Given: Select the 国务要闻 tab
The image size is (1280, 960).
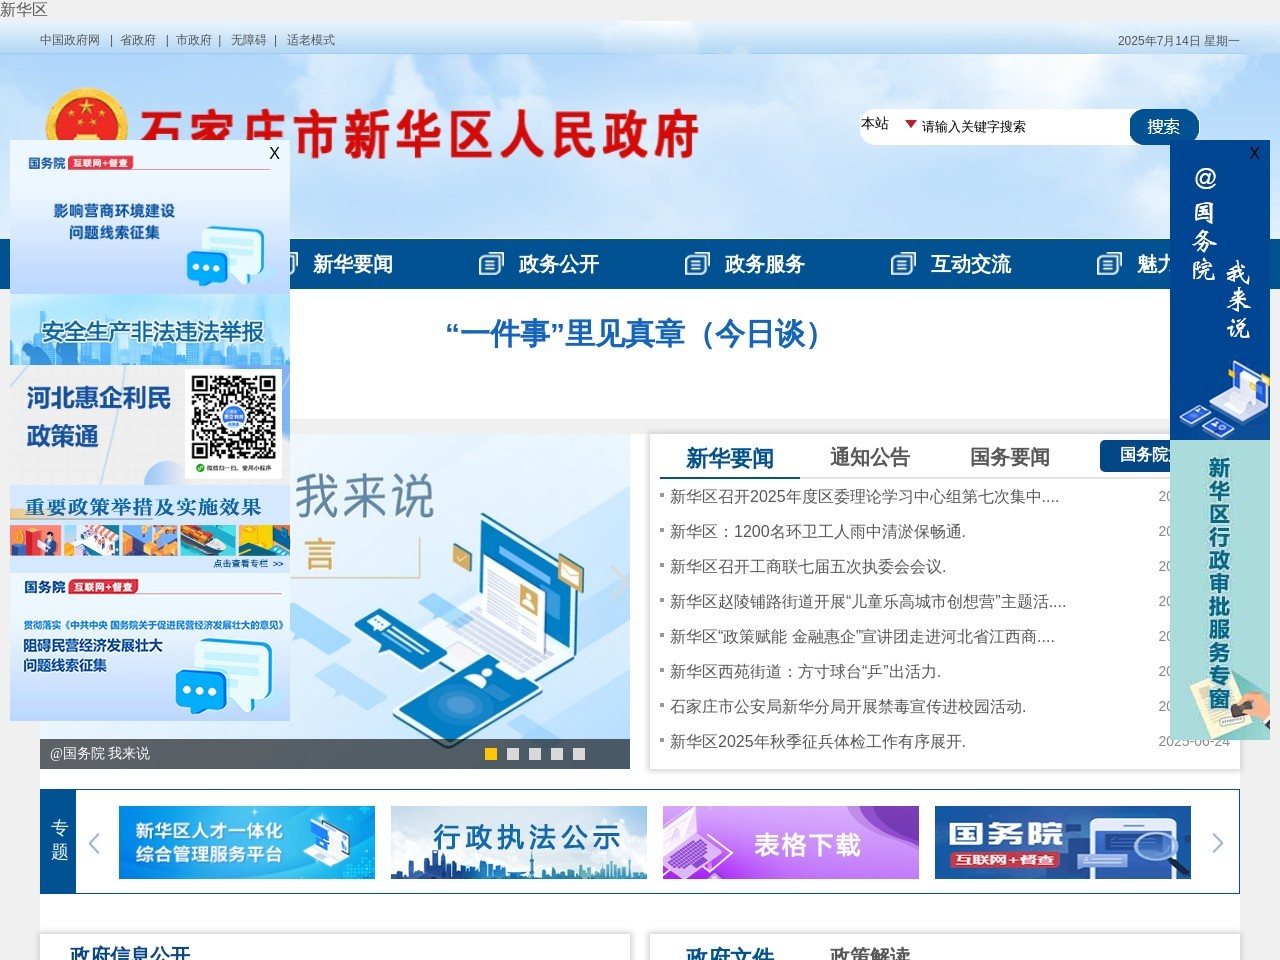Looking at the screenshot, I should [1010, 457].
